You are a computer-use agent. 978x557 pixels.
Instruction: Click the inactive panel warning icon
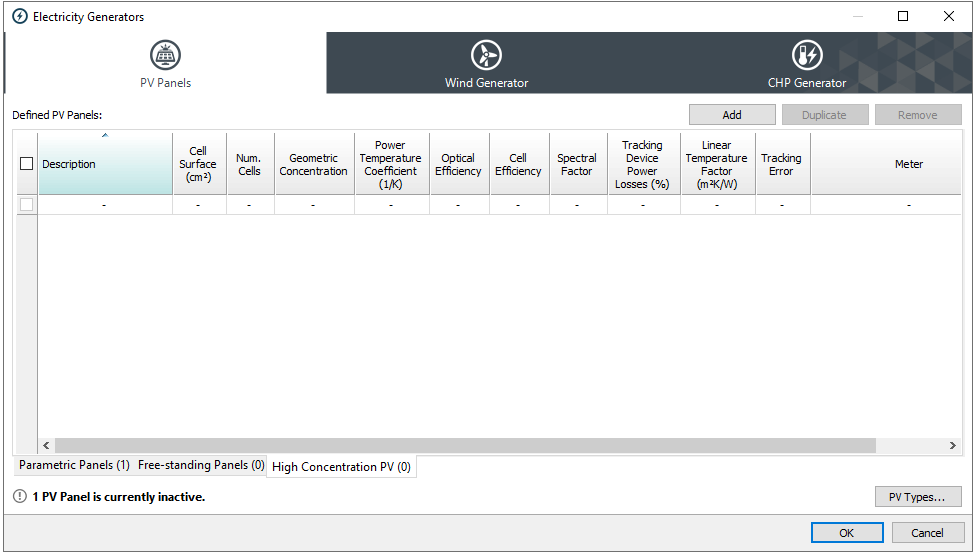pos(20,496)
